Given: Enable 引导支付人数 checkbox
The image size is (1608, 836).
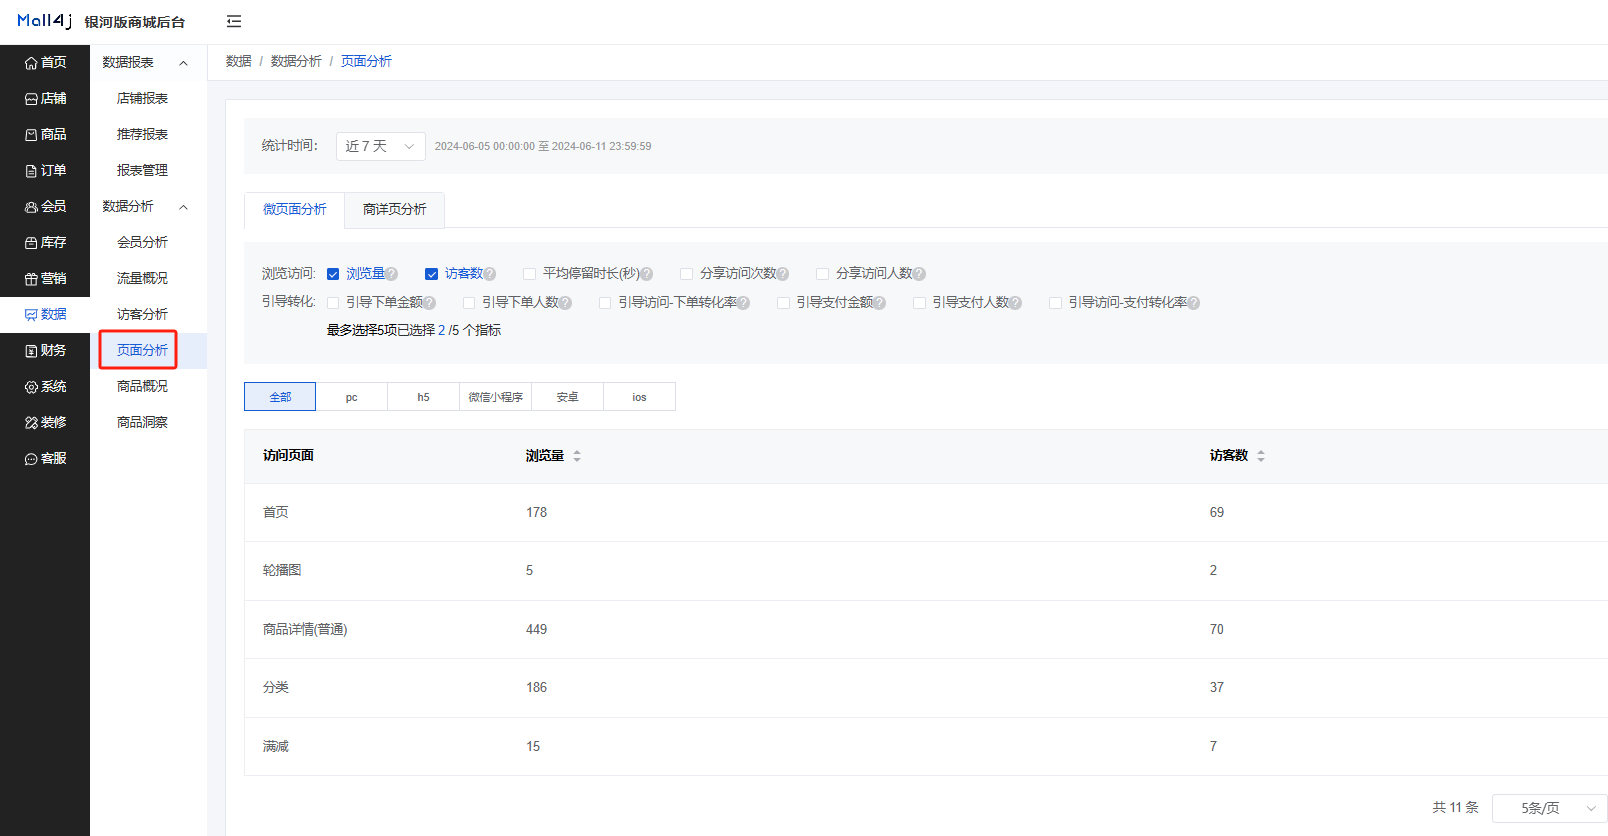Looking at the screenshot, I should [919, 303].
